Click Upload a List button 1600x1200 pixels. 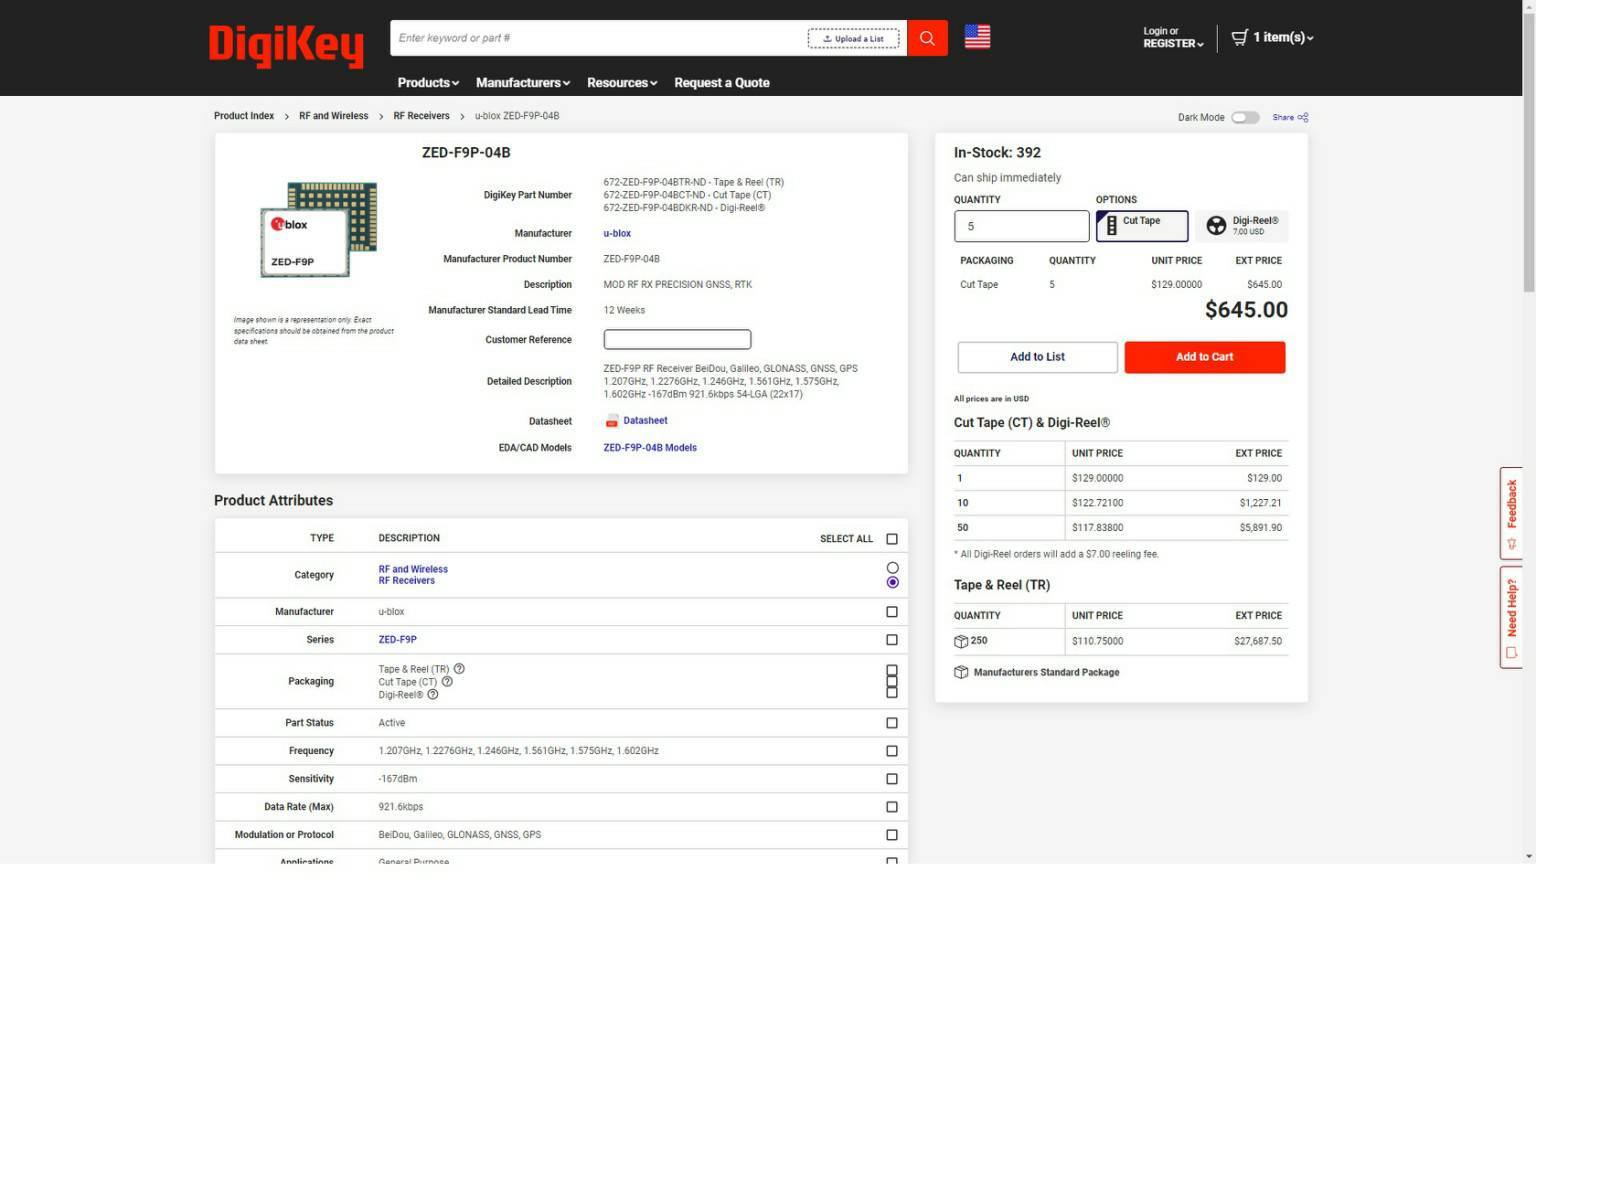click(x=853, y=39)
